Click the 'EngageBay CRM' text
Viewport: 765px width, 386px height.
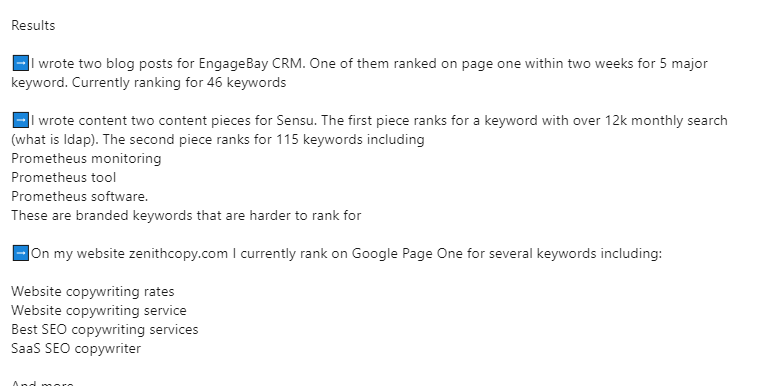[x=250, y=64]
